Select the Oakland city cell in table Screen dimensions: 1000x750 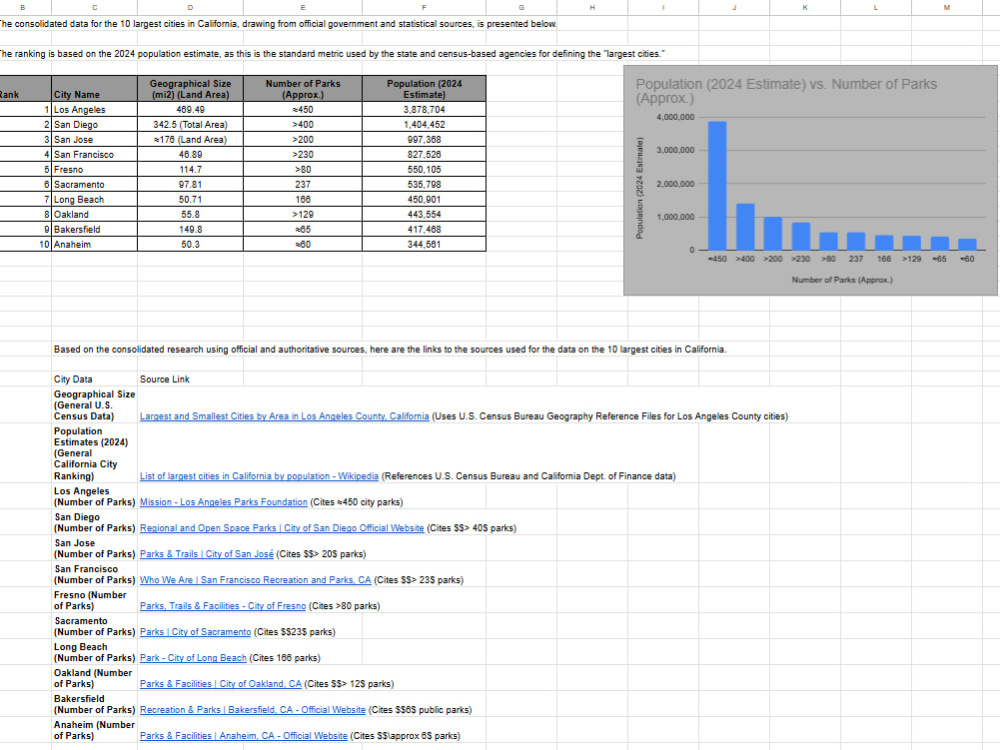[x=94, y=214]
